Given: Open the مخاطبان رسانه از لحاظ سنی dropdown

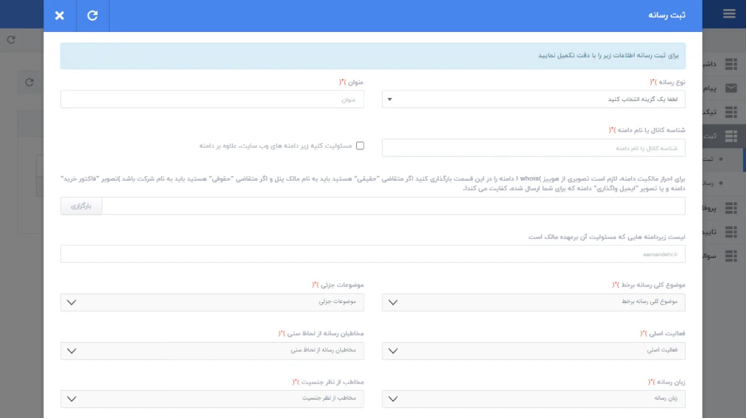Looking at the screenshot, I should 212,351.
